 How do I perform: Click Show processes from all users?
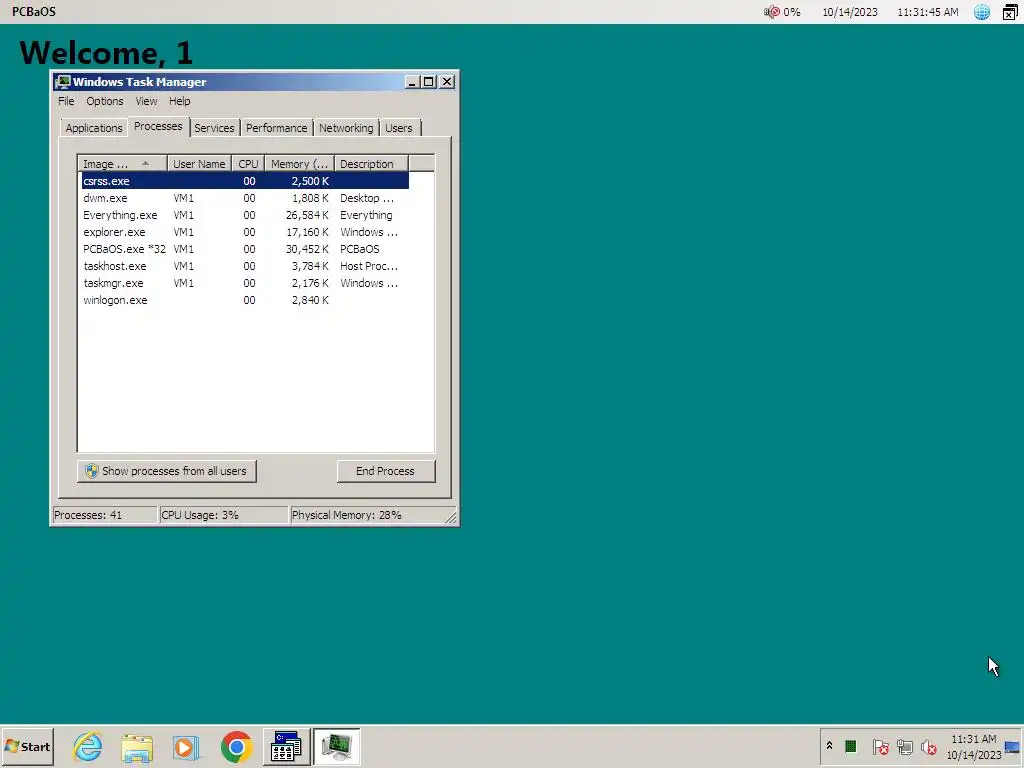(x=167, y=471)
